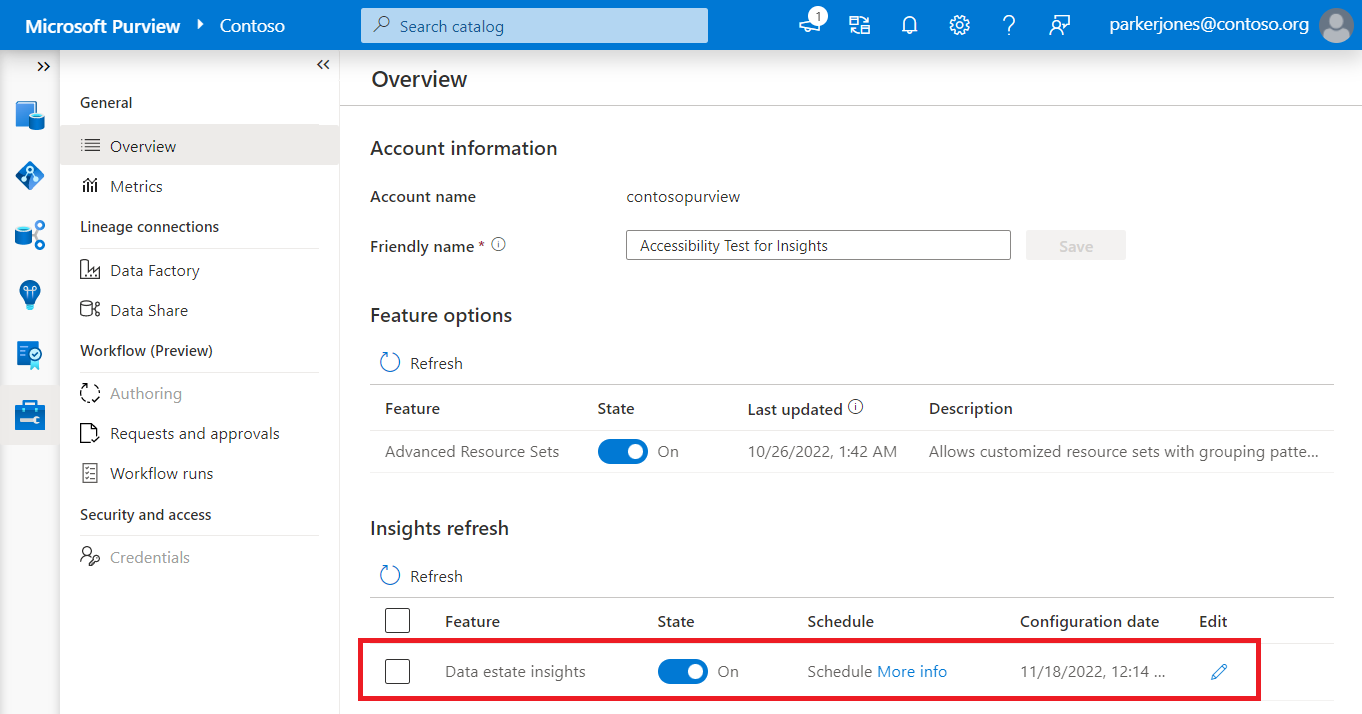Screen dimensions: 1362x714
Task: Toggle Advanced Resource Sets switch
Action: (622, 452)
